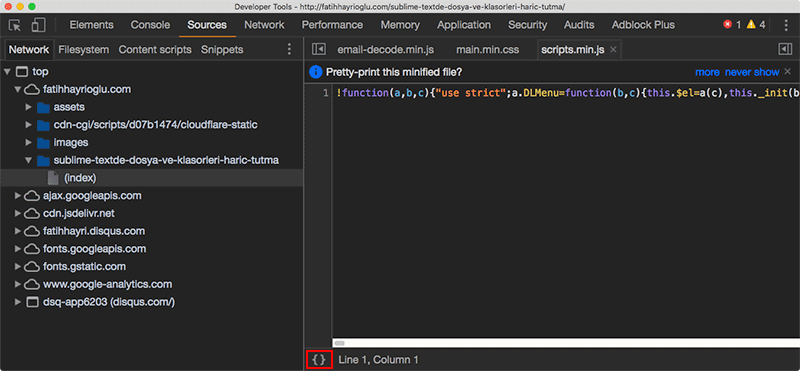Select the Sources panel tab
The height and width of the screenshot is (371, 800).
[x=207, y=25]
